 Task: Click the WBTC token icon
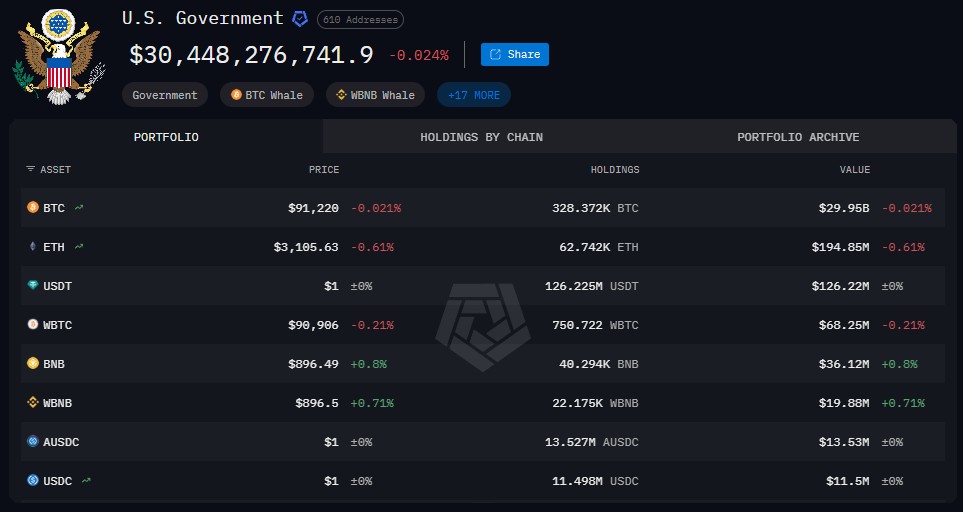[x=33, y=325]
